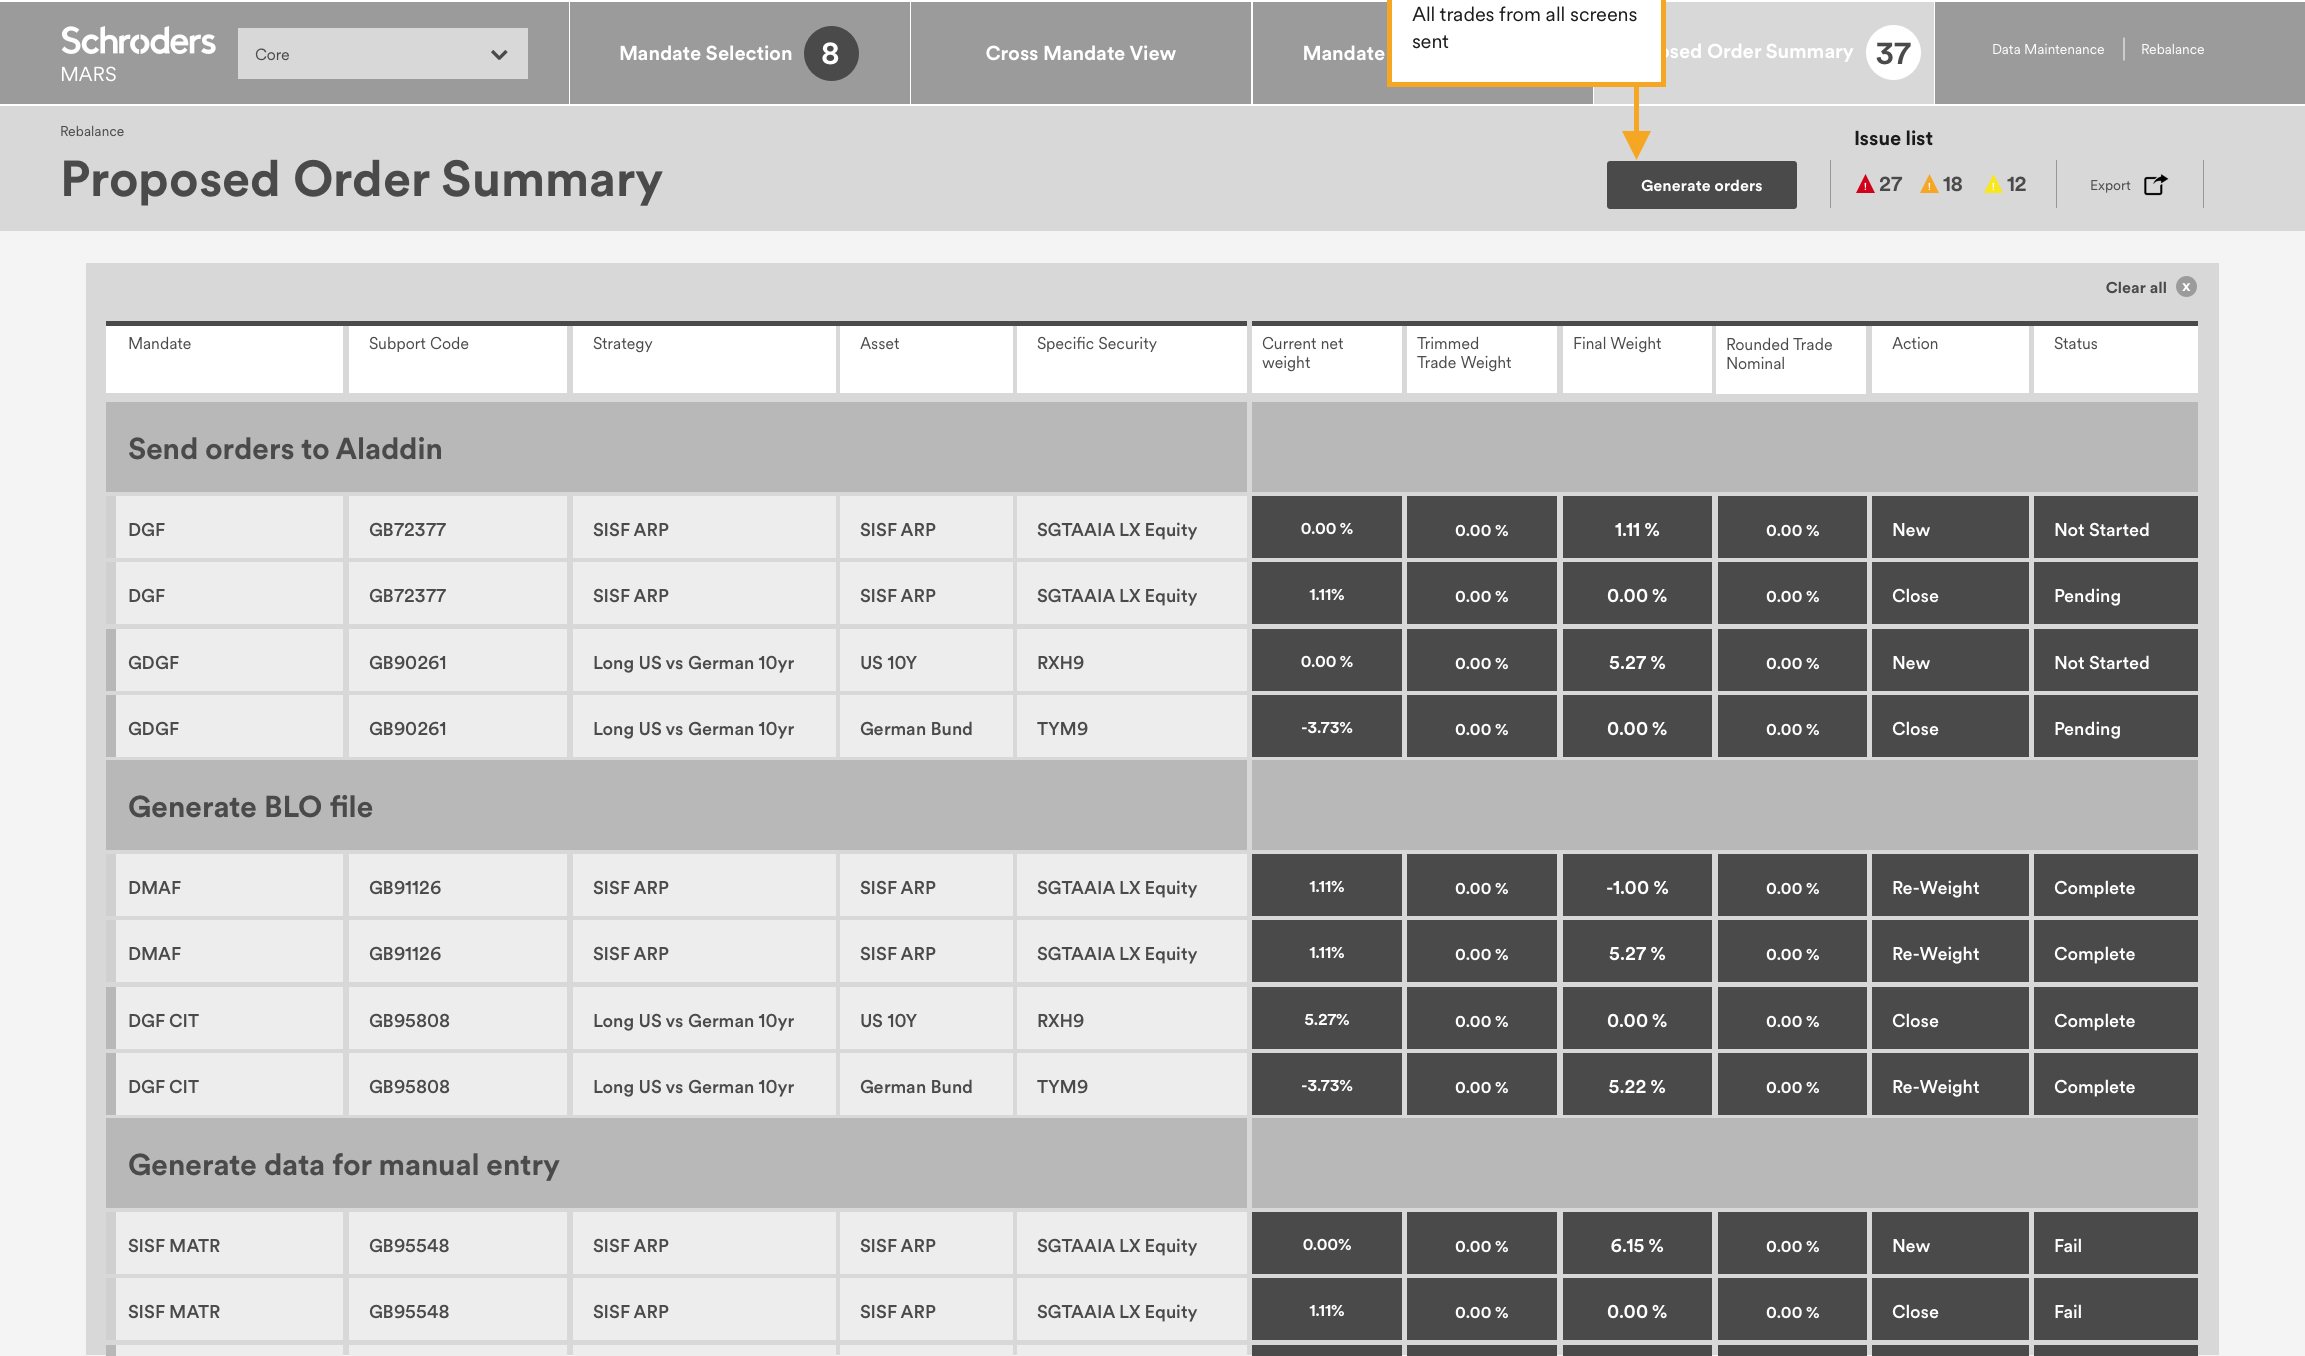Open the Data Maintenance link
2305x1356 pixels.
pyautogui.click(x=2047, y=49)
